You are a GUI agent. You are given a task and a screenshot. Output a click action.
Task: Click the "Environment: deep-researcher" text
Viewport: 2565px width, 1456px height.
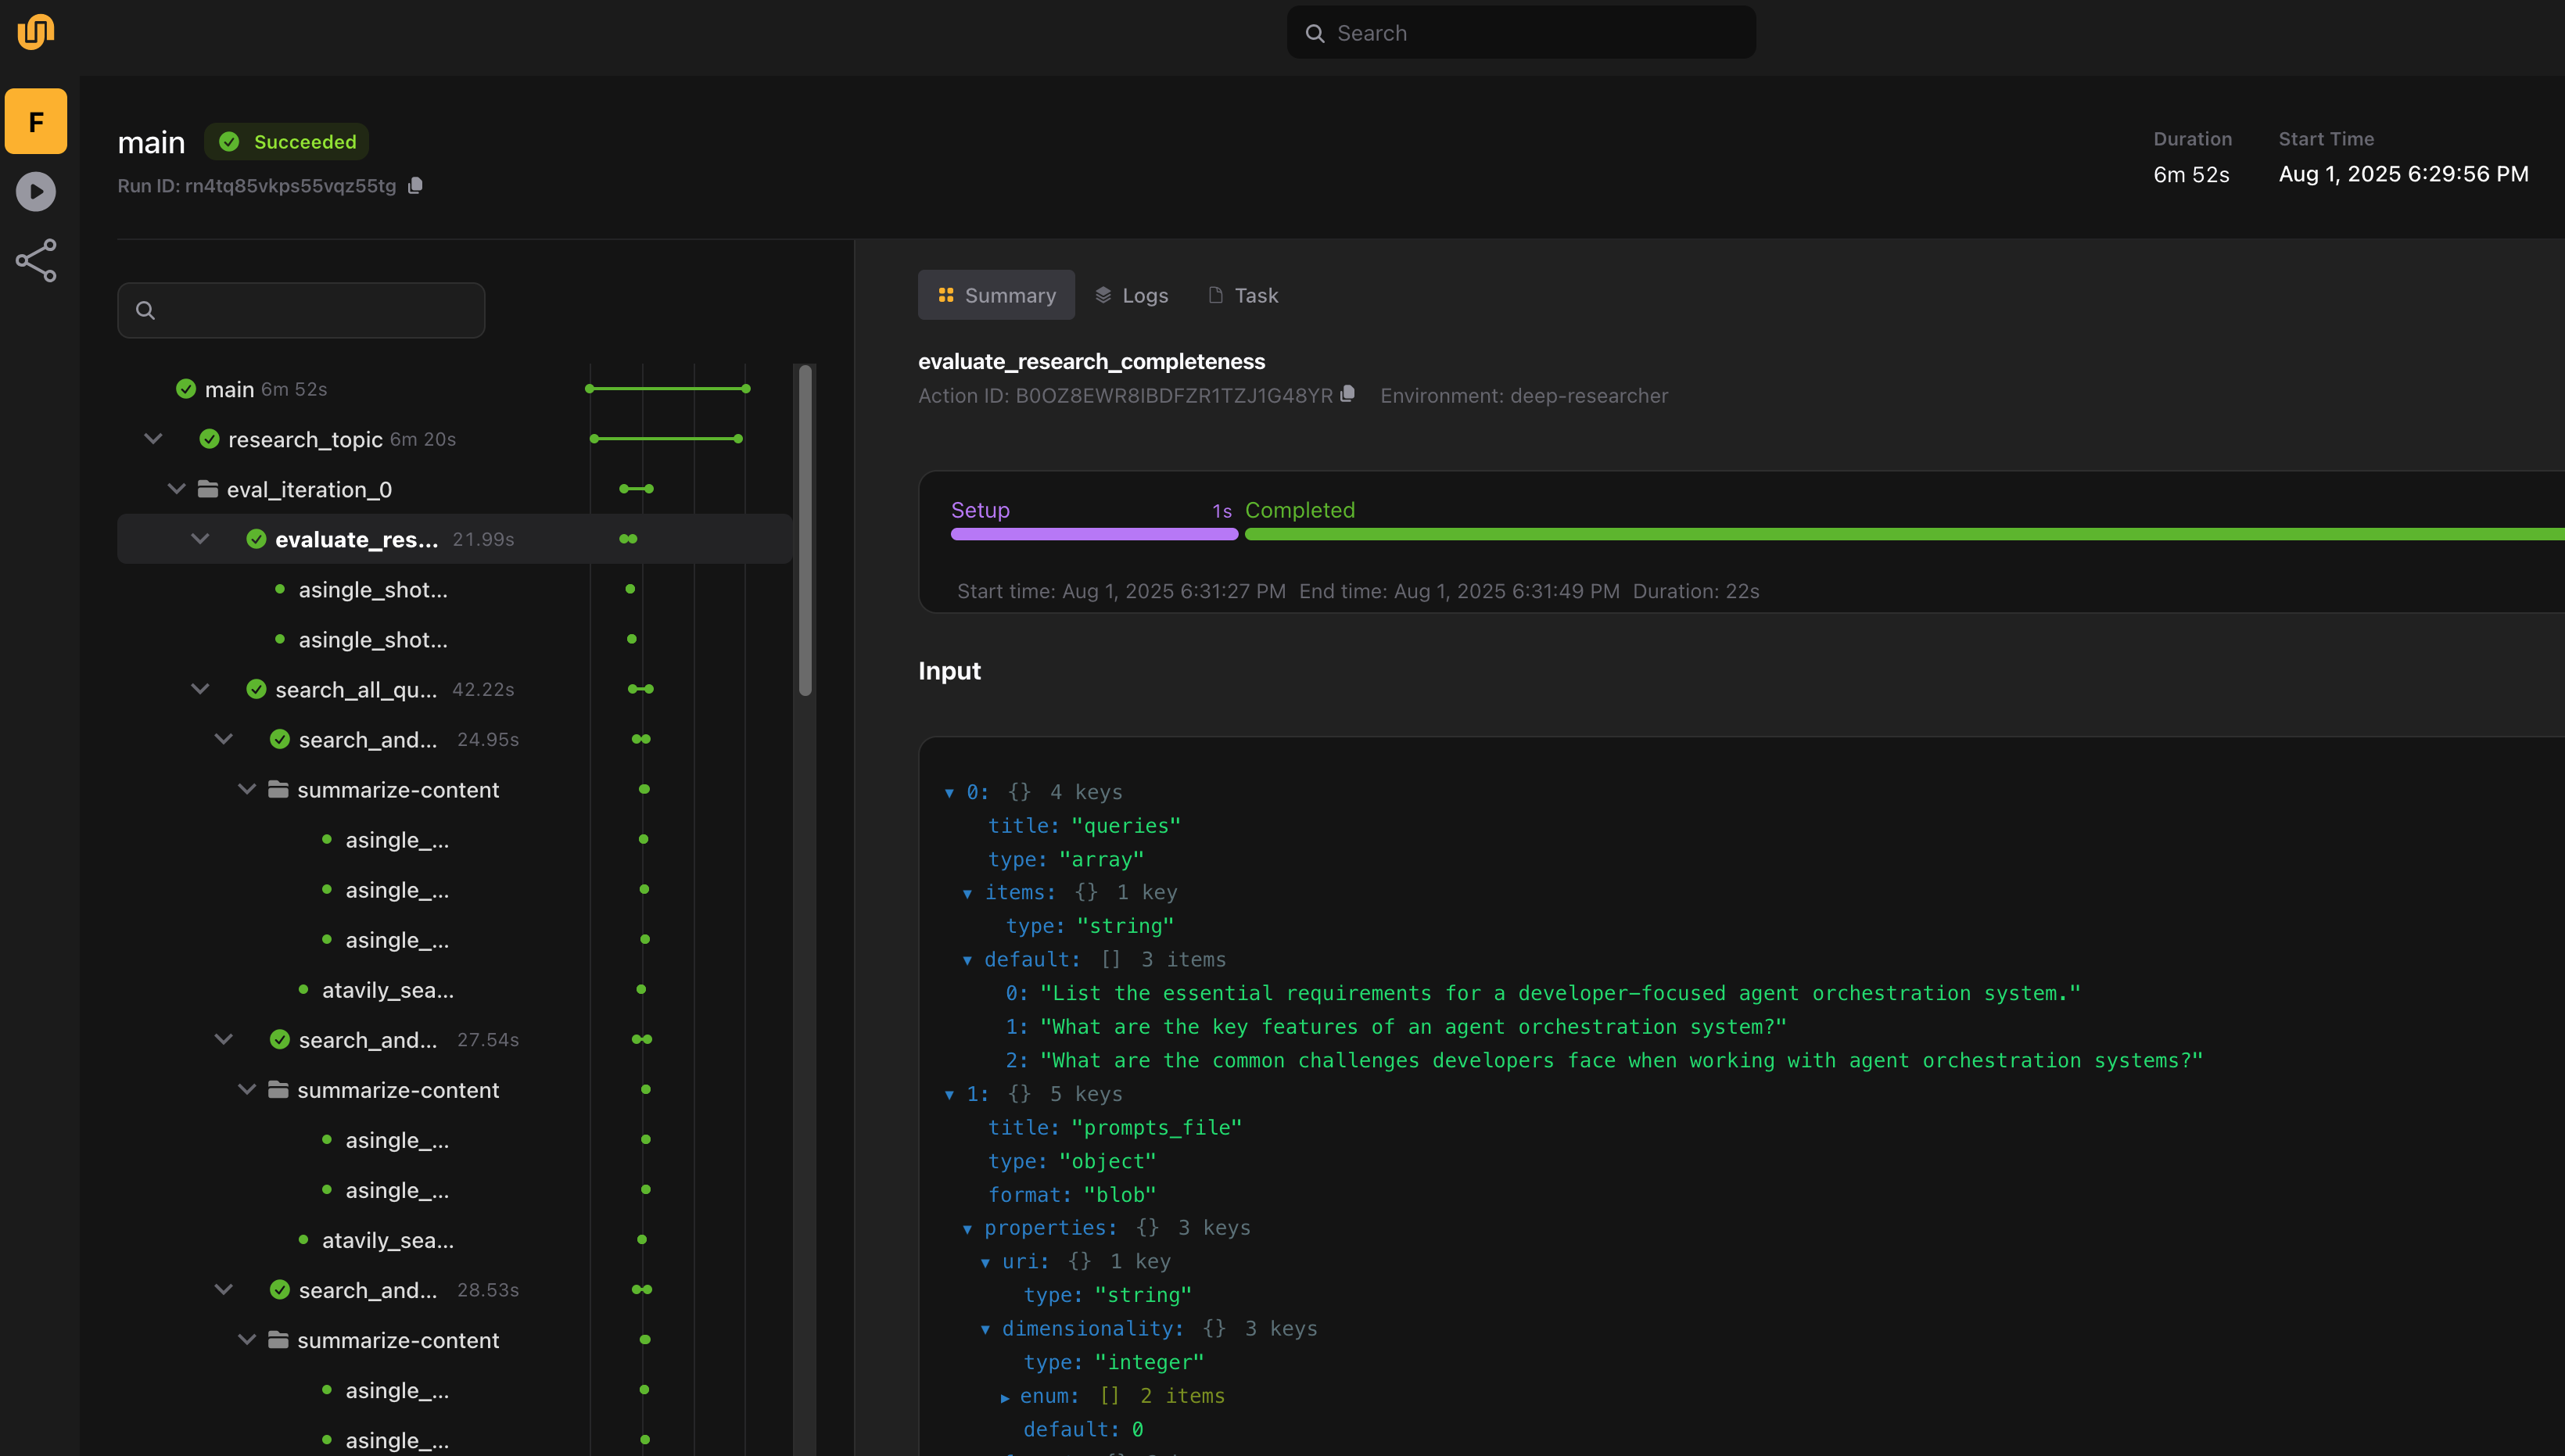(1524, 395)
